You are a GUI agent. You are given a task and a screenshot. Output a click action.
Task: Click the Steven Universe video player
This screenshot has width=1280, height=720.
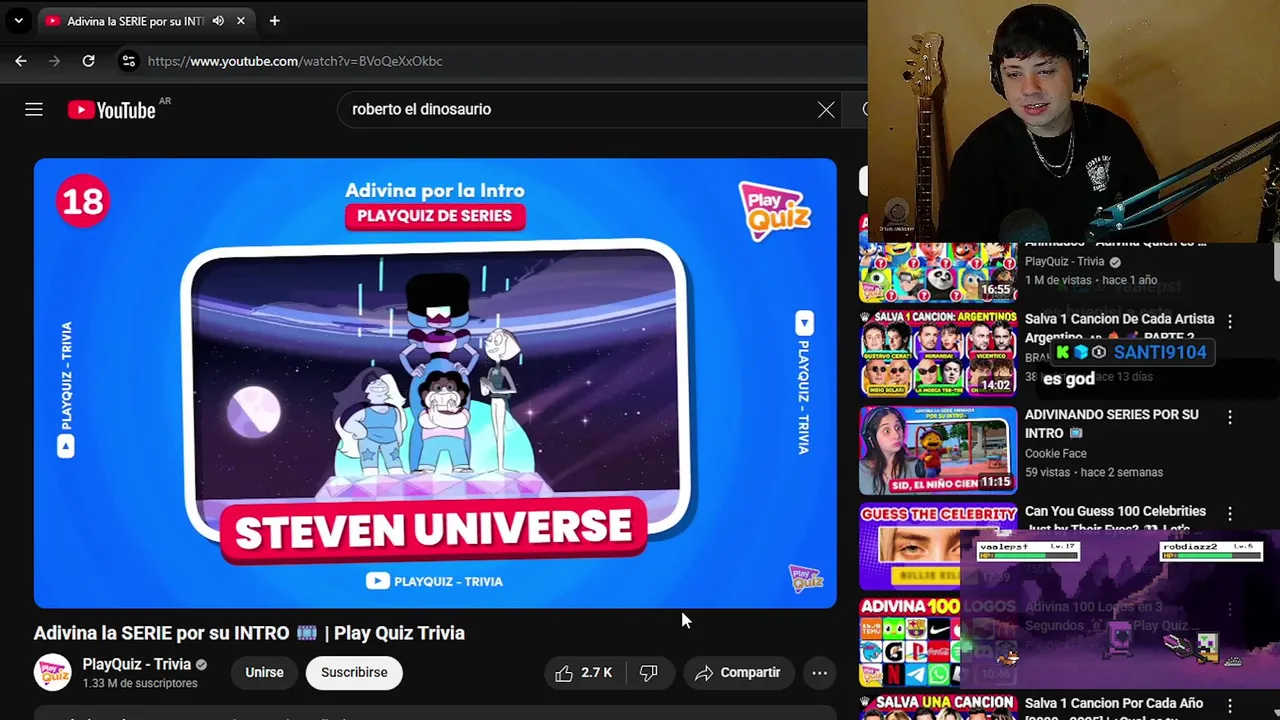(x=435, y=383)
